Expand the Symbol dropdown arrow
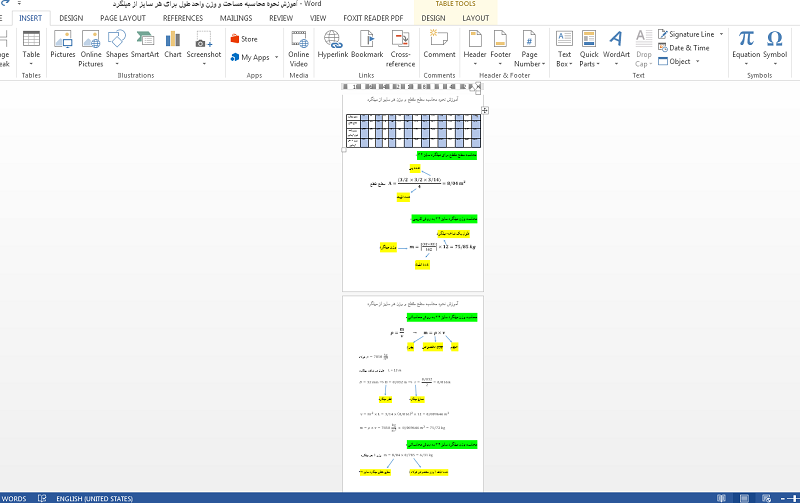The width and height of the screenshot is (800, 503). point(775,64)
